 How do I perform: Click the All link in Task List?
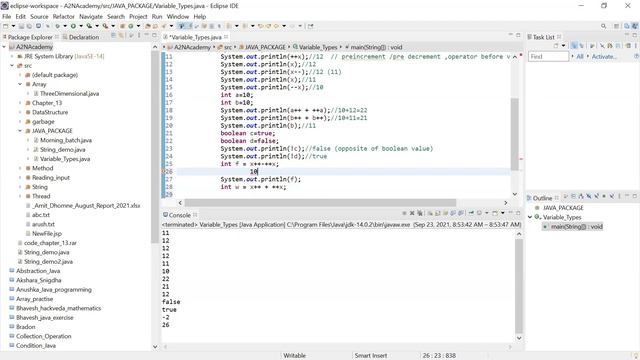click(580, 56)
